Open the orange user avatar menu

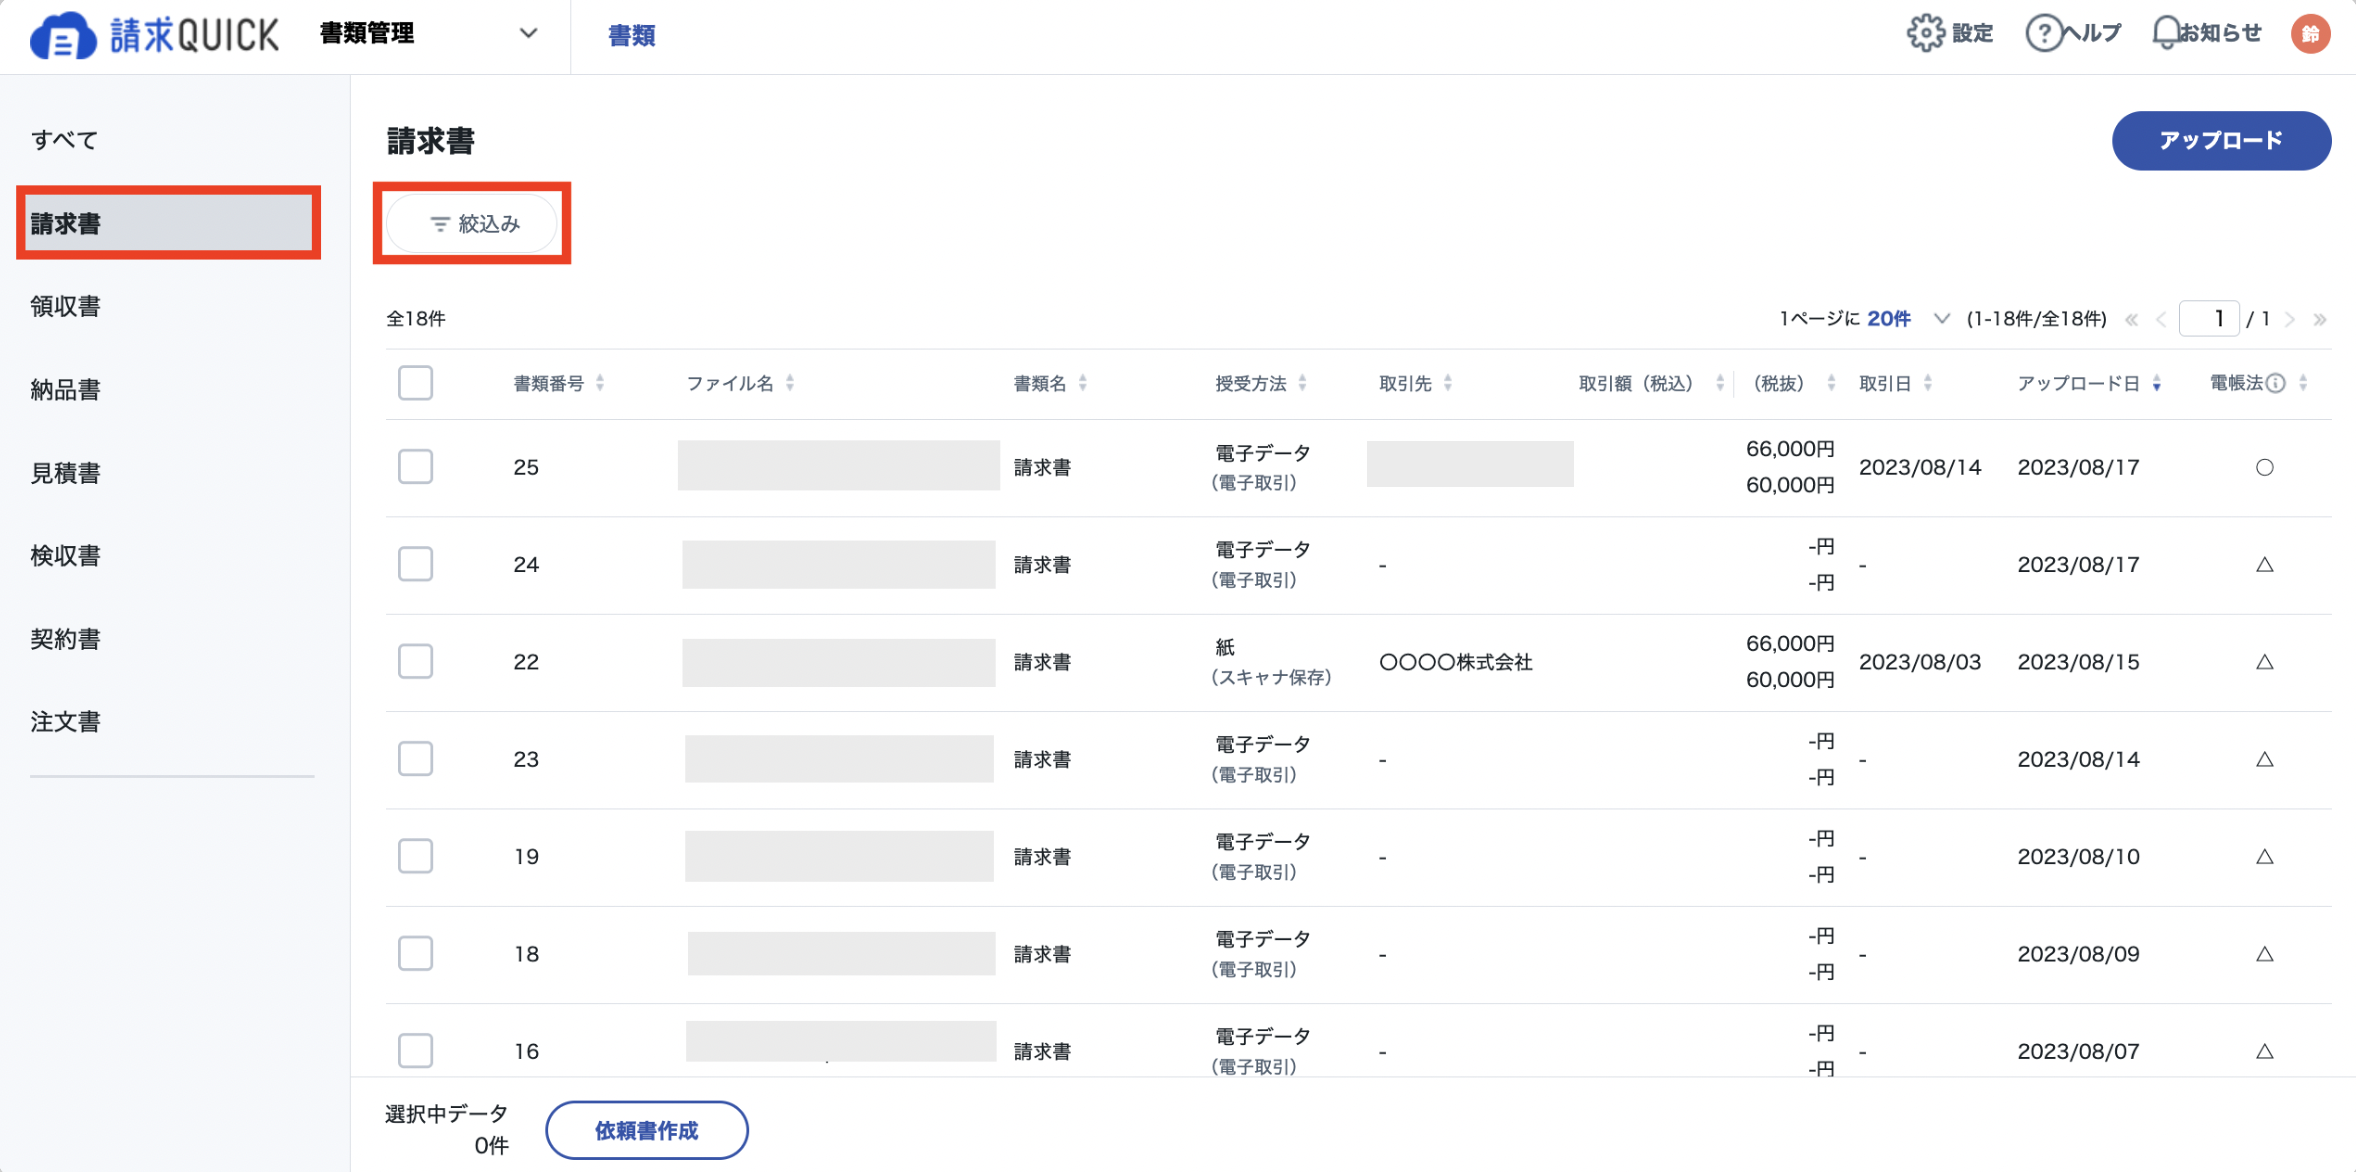(x=2310, y=34)
